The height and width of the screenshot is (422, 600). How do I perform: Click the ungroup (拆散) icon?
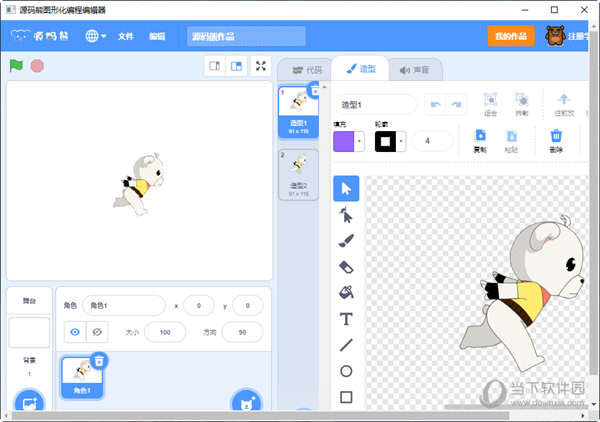[x=522, y=104]
